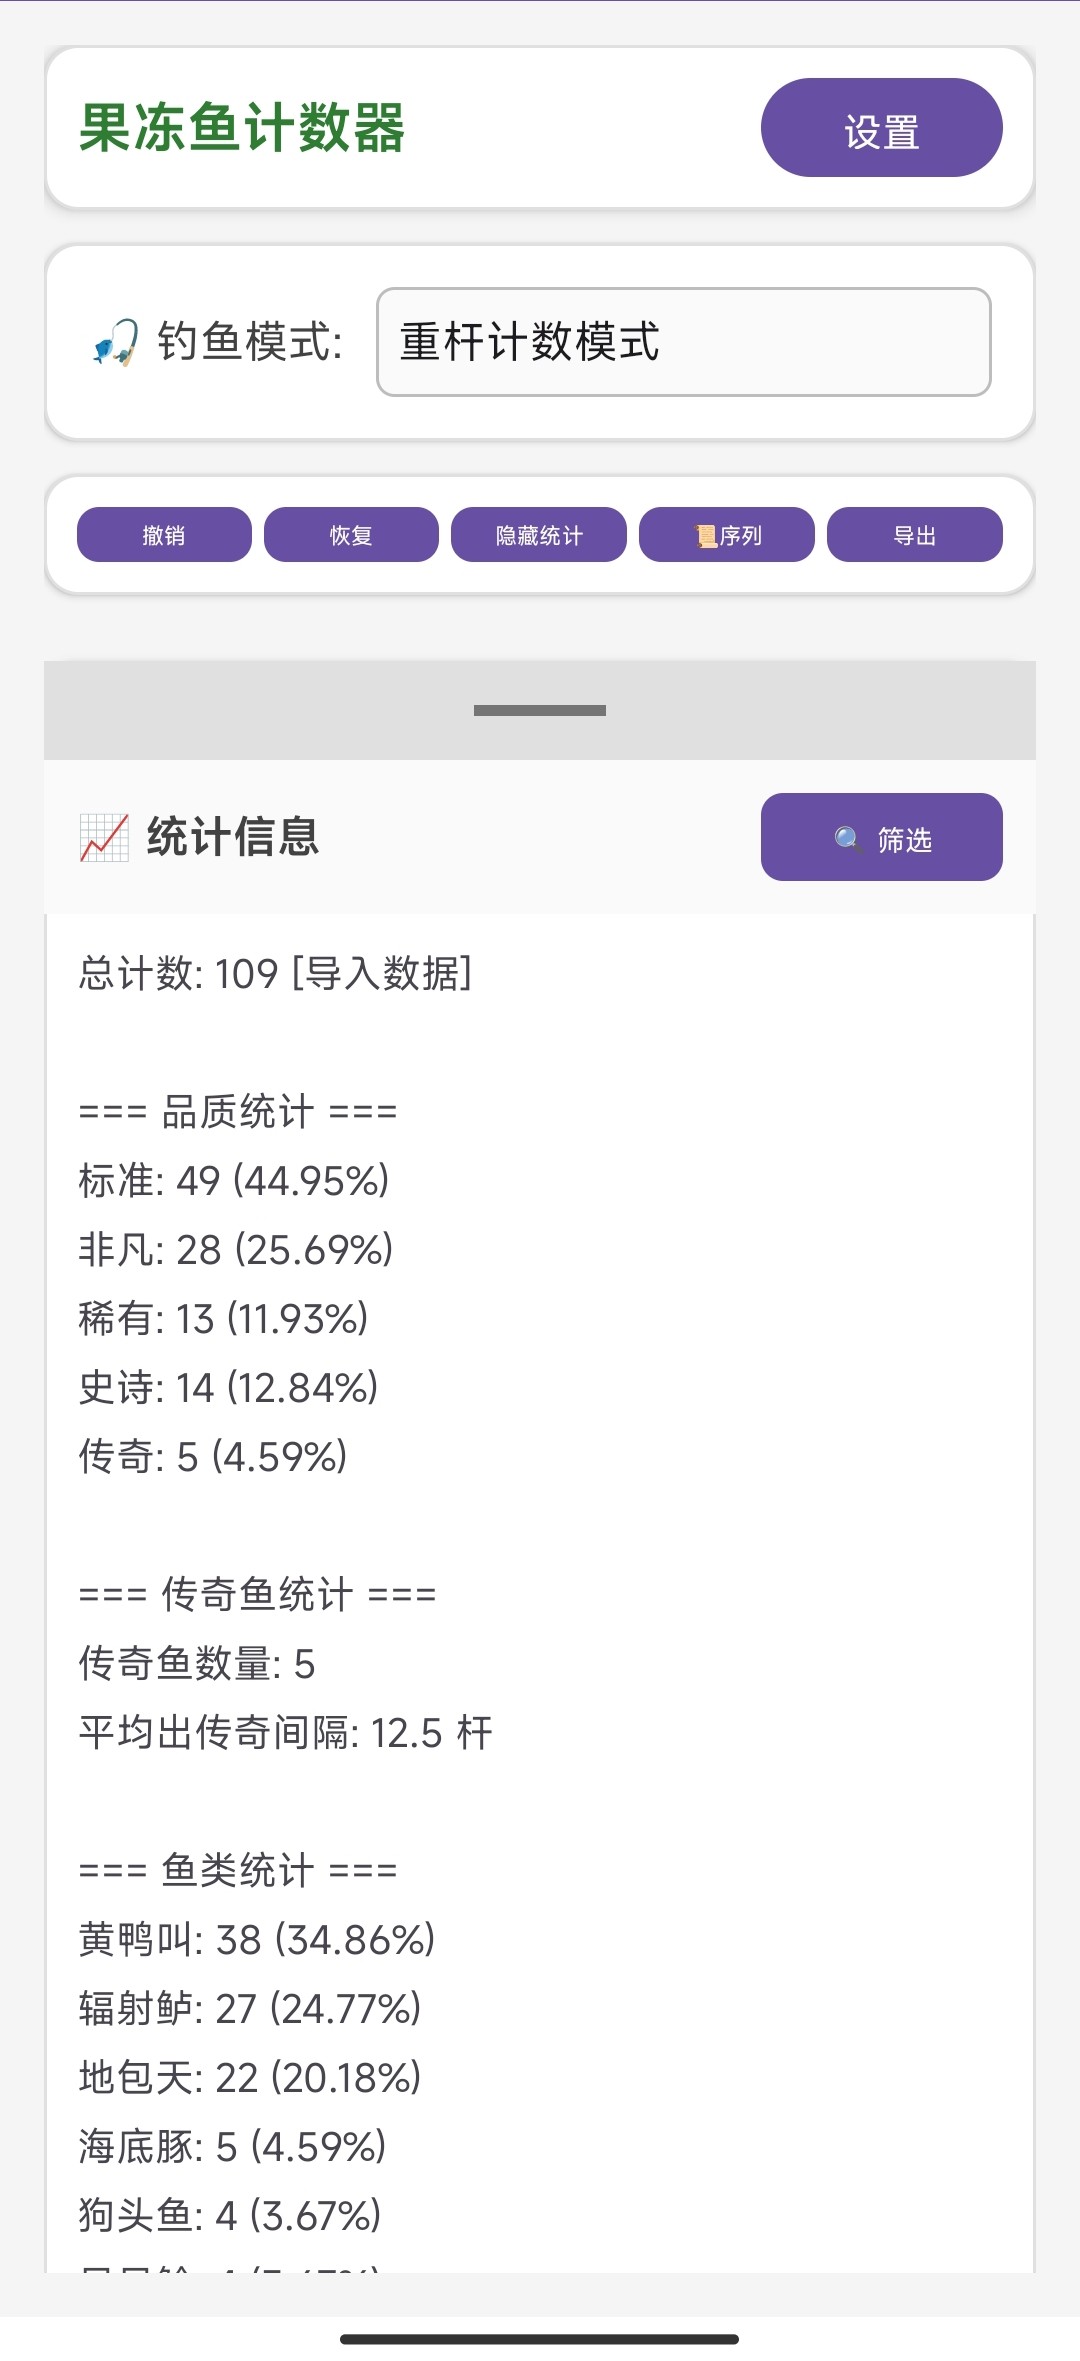
Task: Open the 序列 scroll icon button
Action: click(x=726, y=535)
